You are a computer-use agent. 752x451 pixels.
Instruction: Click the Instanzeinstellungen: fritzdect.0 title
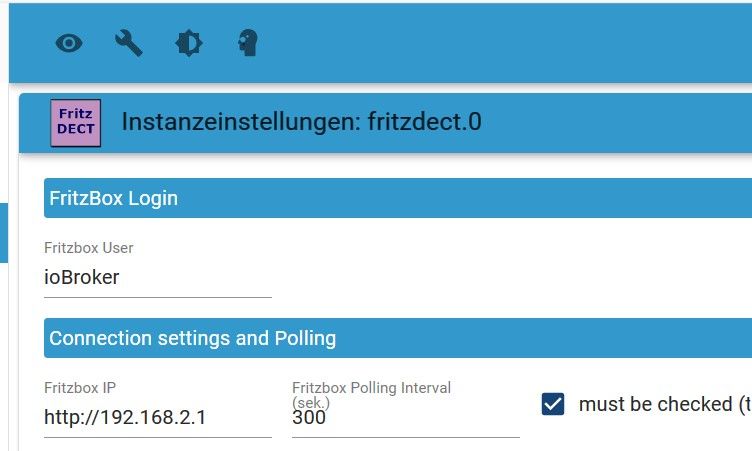coord(301,122)
